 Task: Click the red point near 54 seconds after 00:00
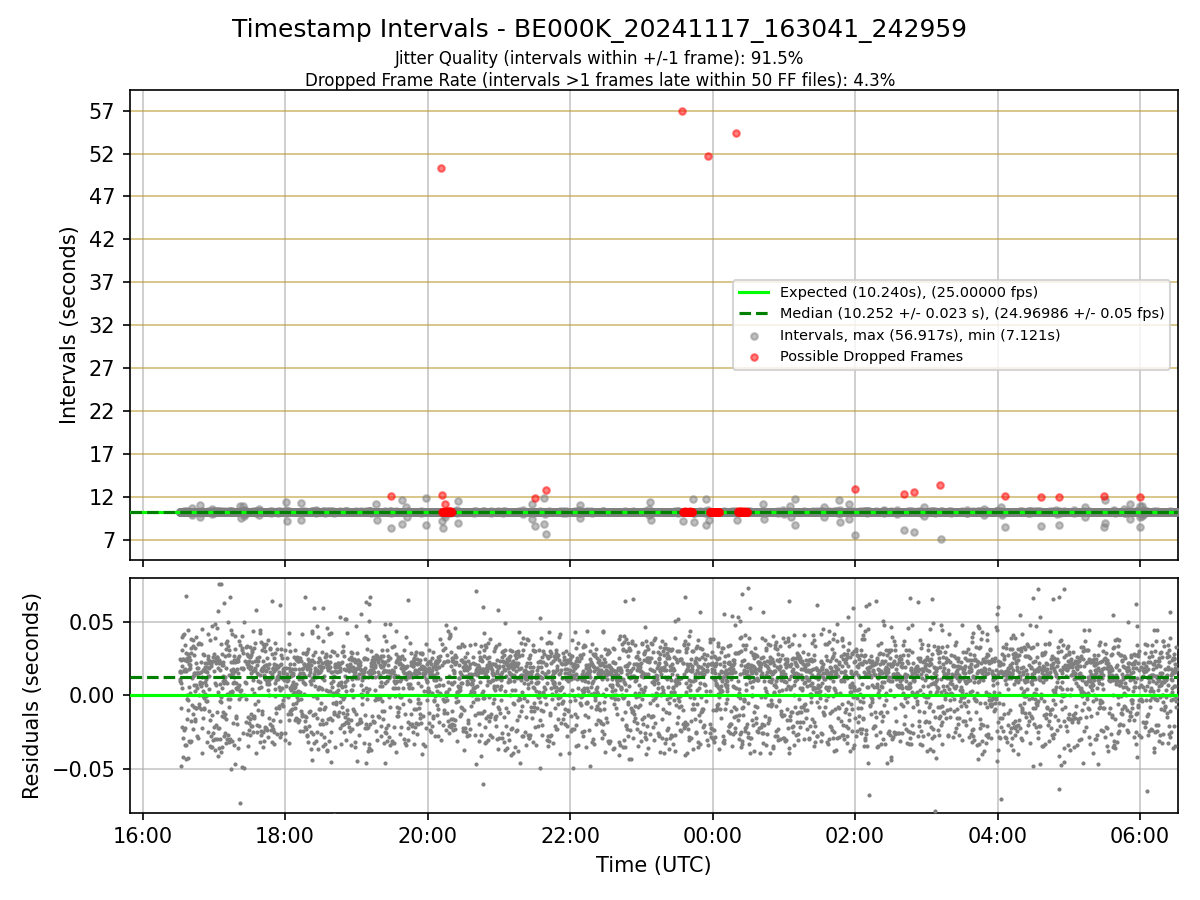[x=736, y=133]
